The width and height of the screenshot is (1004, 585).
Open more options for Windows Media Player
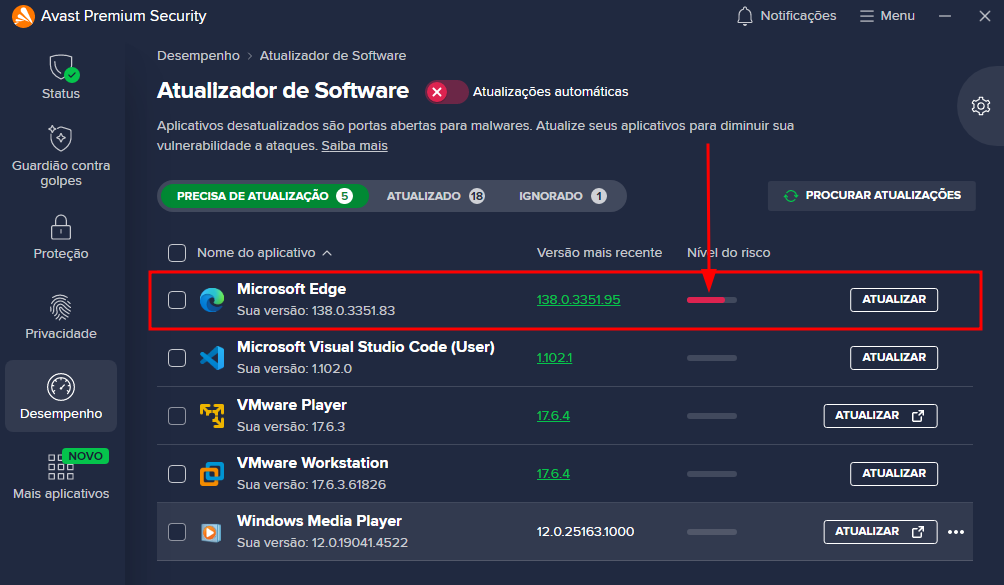956,532
